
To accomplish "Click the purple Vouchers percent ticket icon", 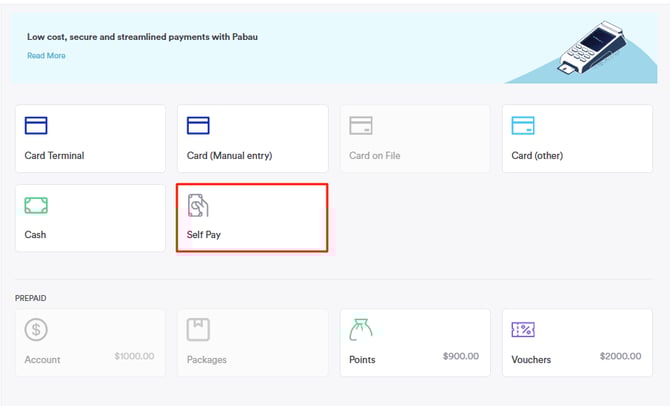I will click(523, 329).
